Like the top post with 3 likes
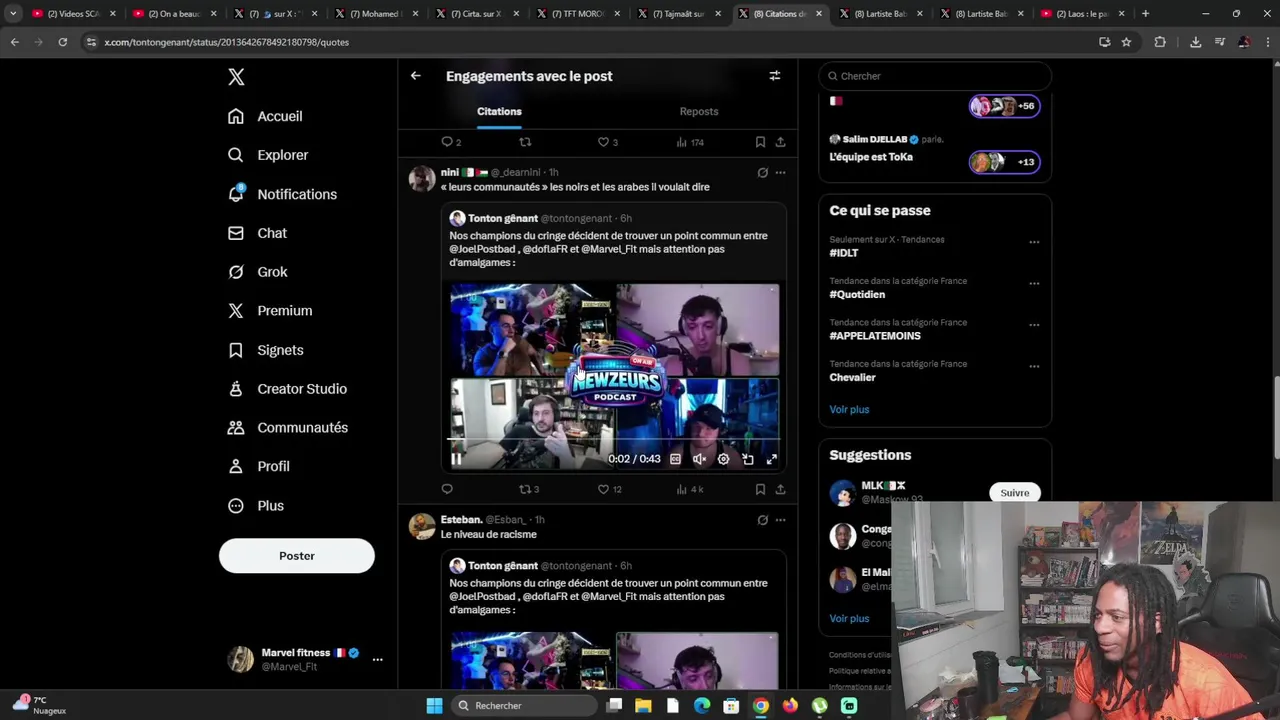Image resolution: width=1280 pixels, height=720 pixels. tap(607, 142)
